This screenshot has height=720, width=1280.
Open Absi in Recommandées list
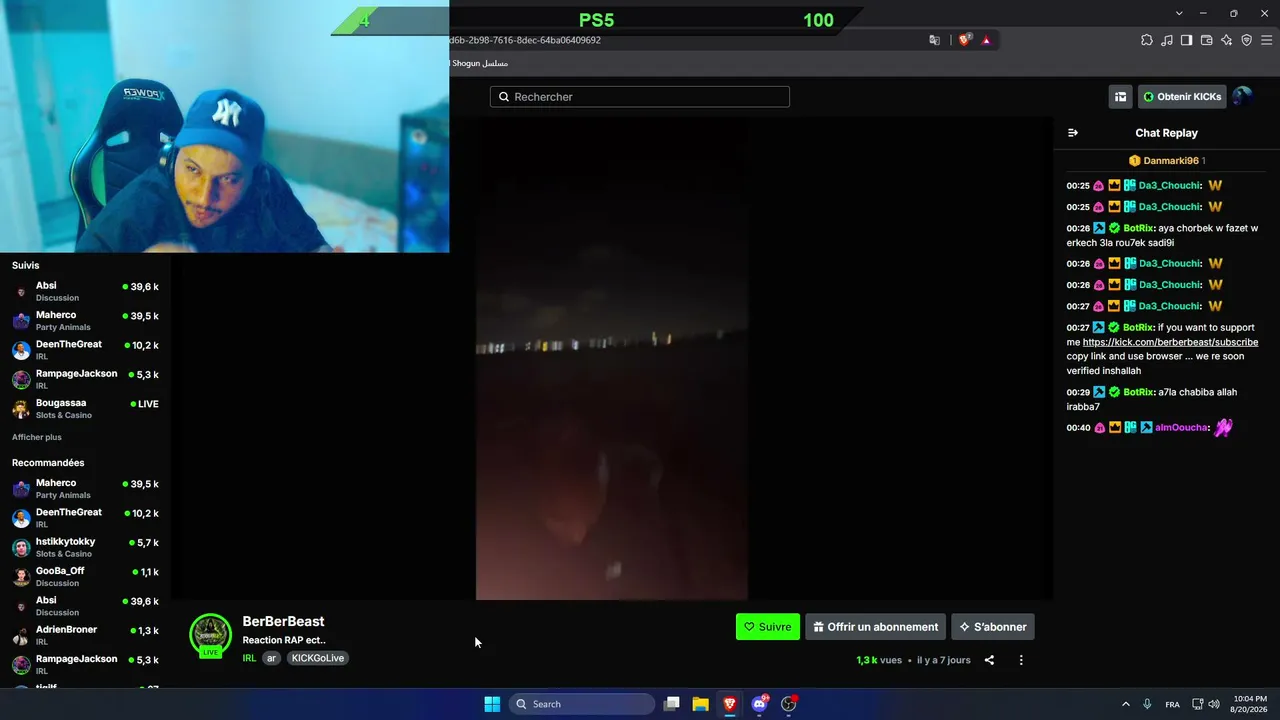point(85,606)
